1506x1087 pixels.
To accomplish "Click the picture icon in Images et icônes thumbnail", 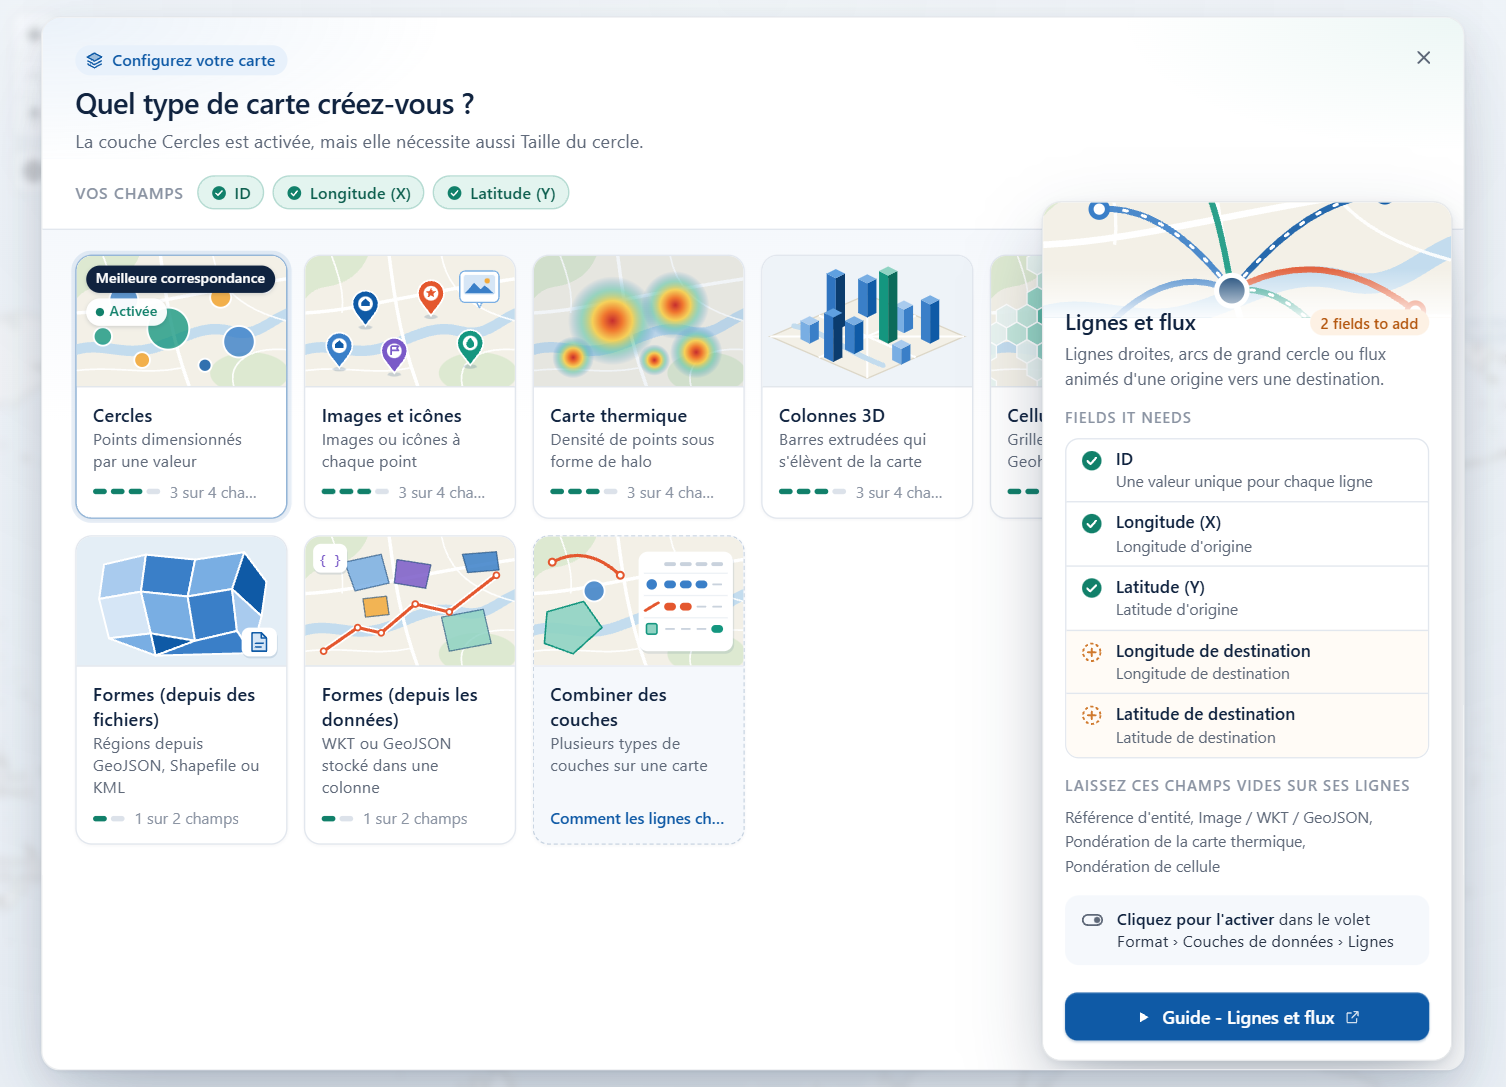I will click(x=479, y=287).
